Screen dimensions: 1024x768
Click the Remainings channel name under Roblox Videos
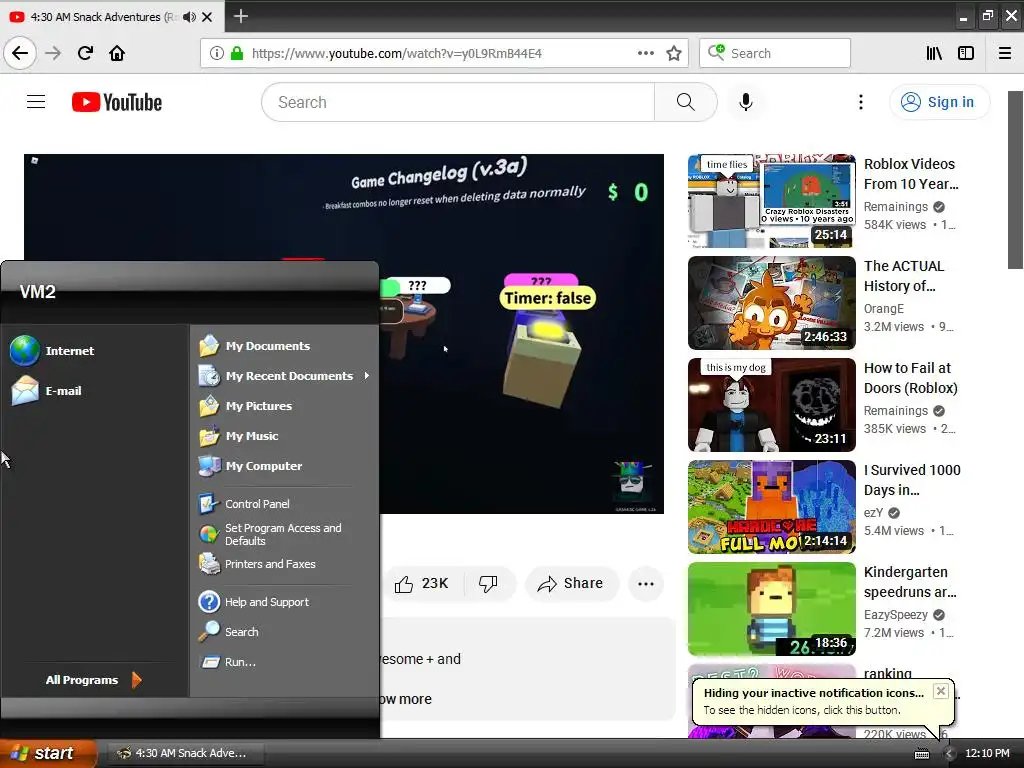[x=895, y=206]
